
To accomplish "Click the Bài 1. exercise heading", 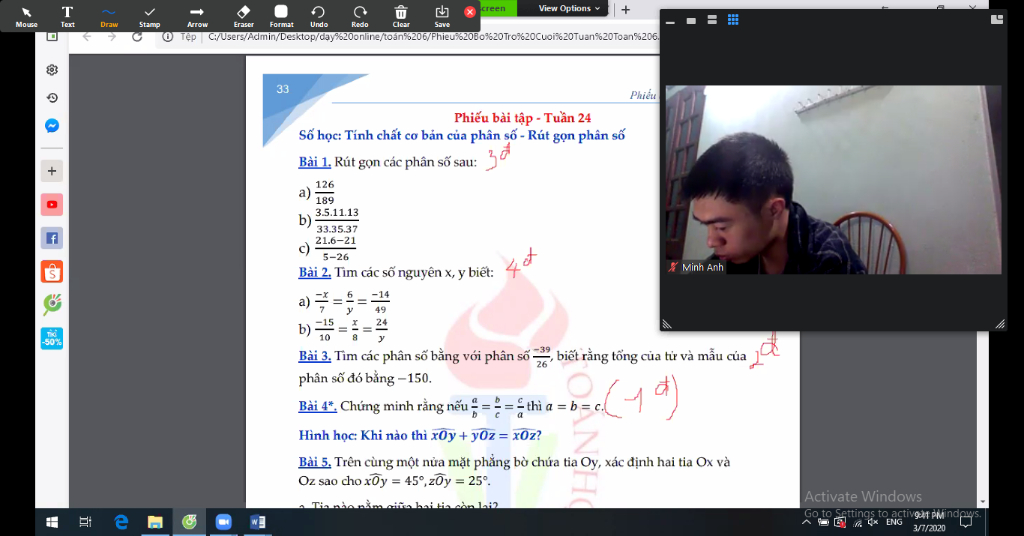I will [x=315, y=162].
